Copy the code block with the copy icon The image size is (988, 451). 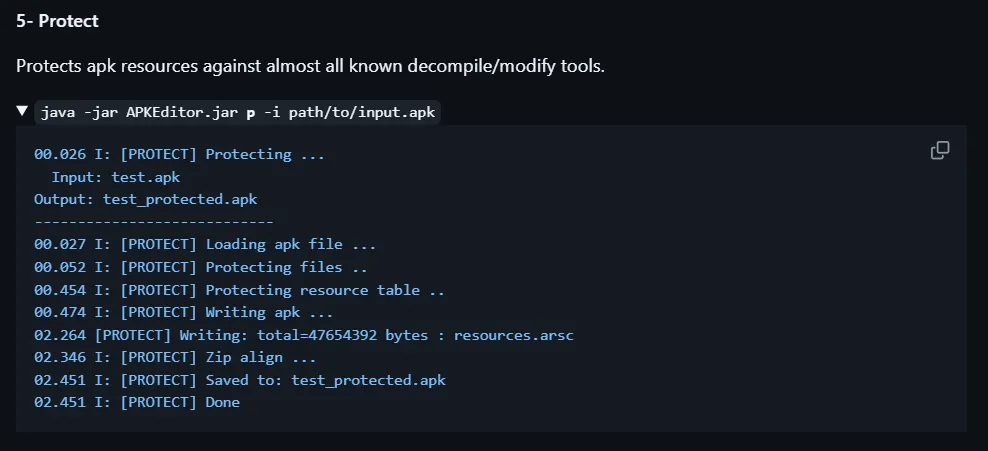[939, 150]
